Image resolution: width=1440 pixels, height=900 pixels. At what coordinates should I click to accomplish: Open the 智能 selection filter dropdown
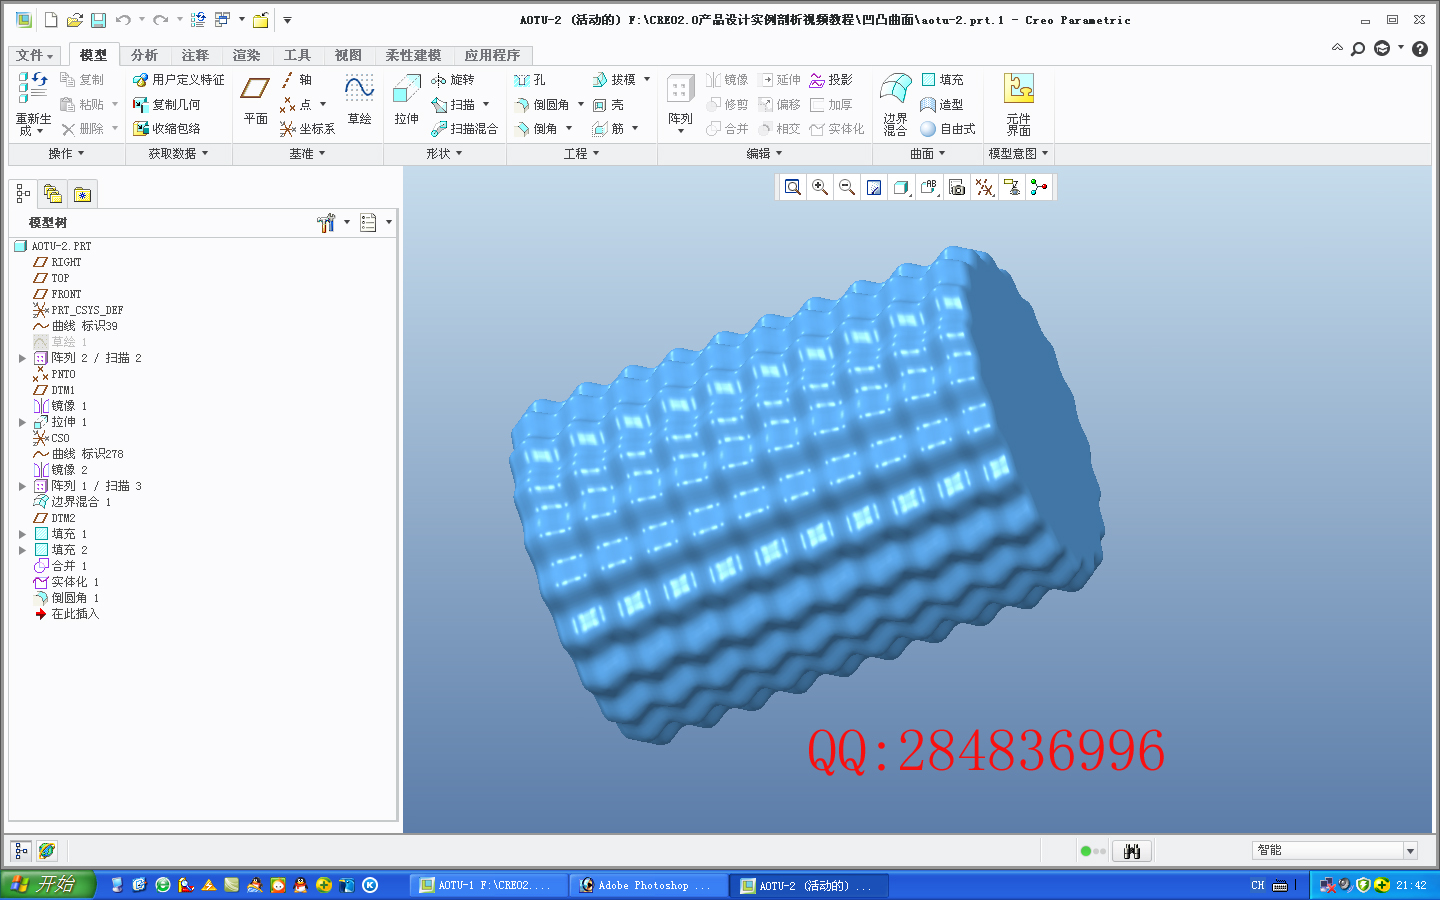click(x=1410, y=851)
